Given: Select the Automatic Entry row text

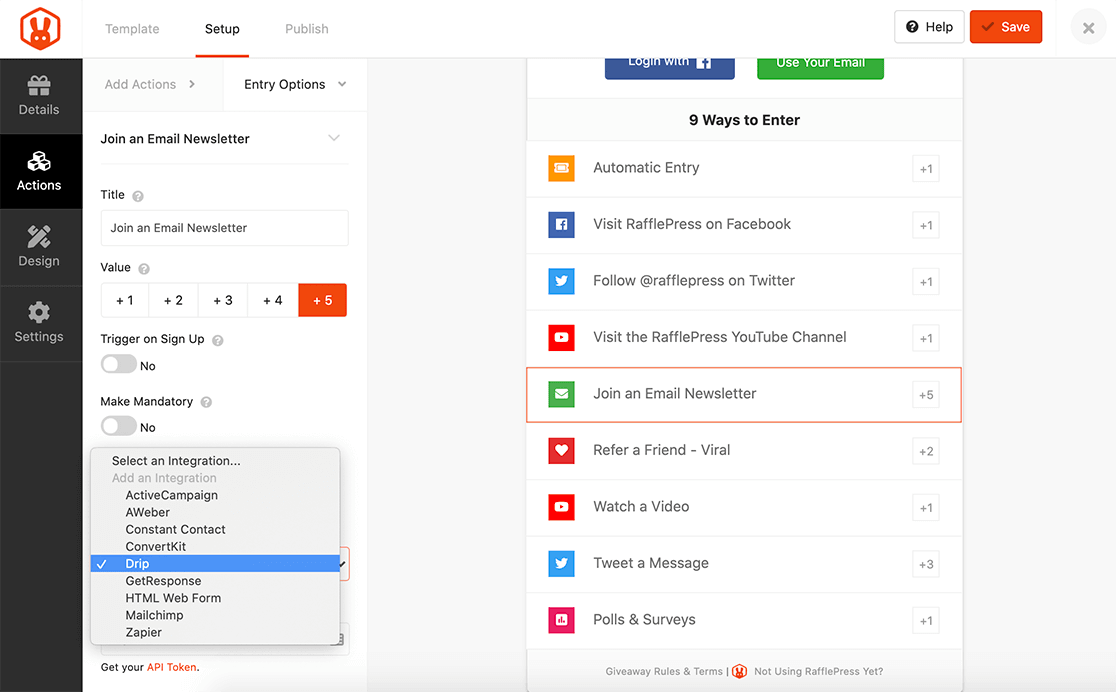Looking at the screenshot, I should point(646,167).
